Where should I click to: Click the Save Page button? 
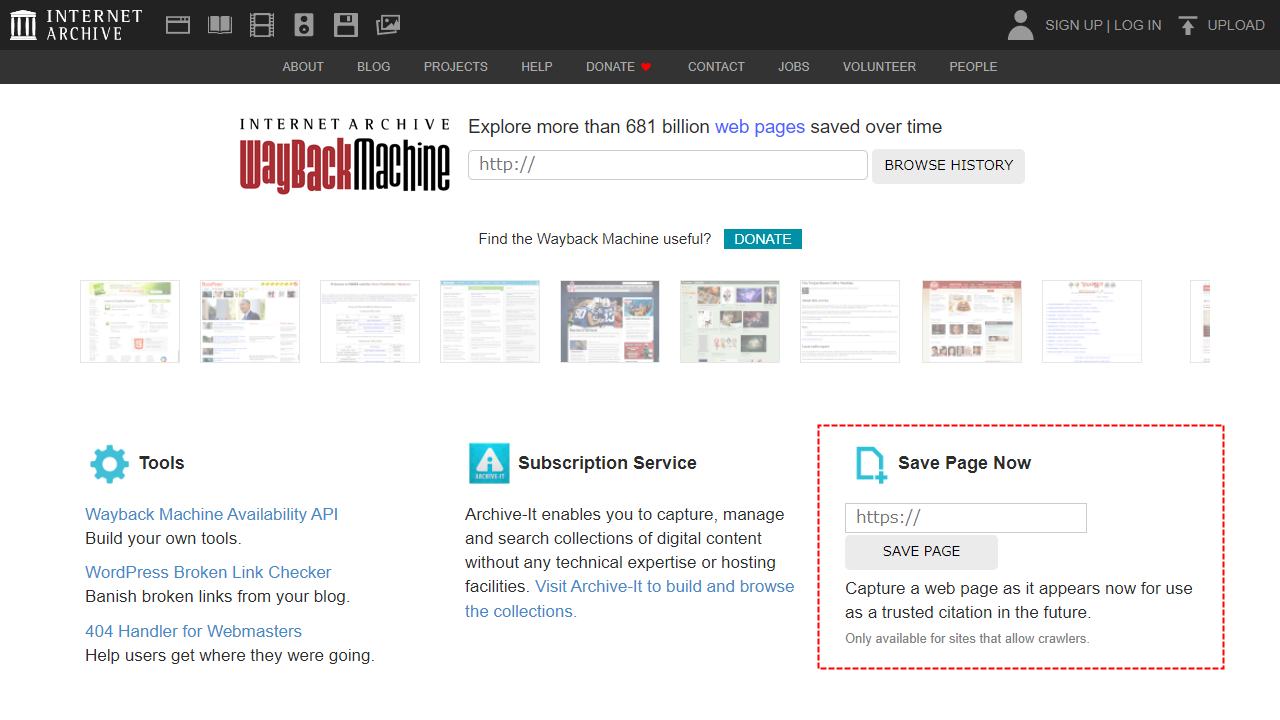click(x=921, y=552)
